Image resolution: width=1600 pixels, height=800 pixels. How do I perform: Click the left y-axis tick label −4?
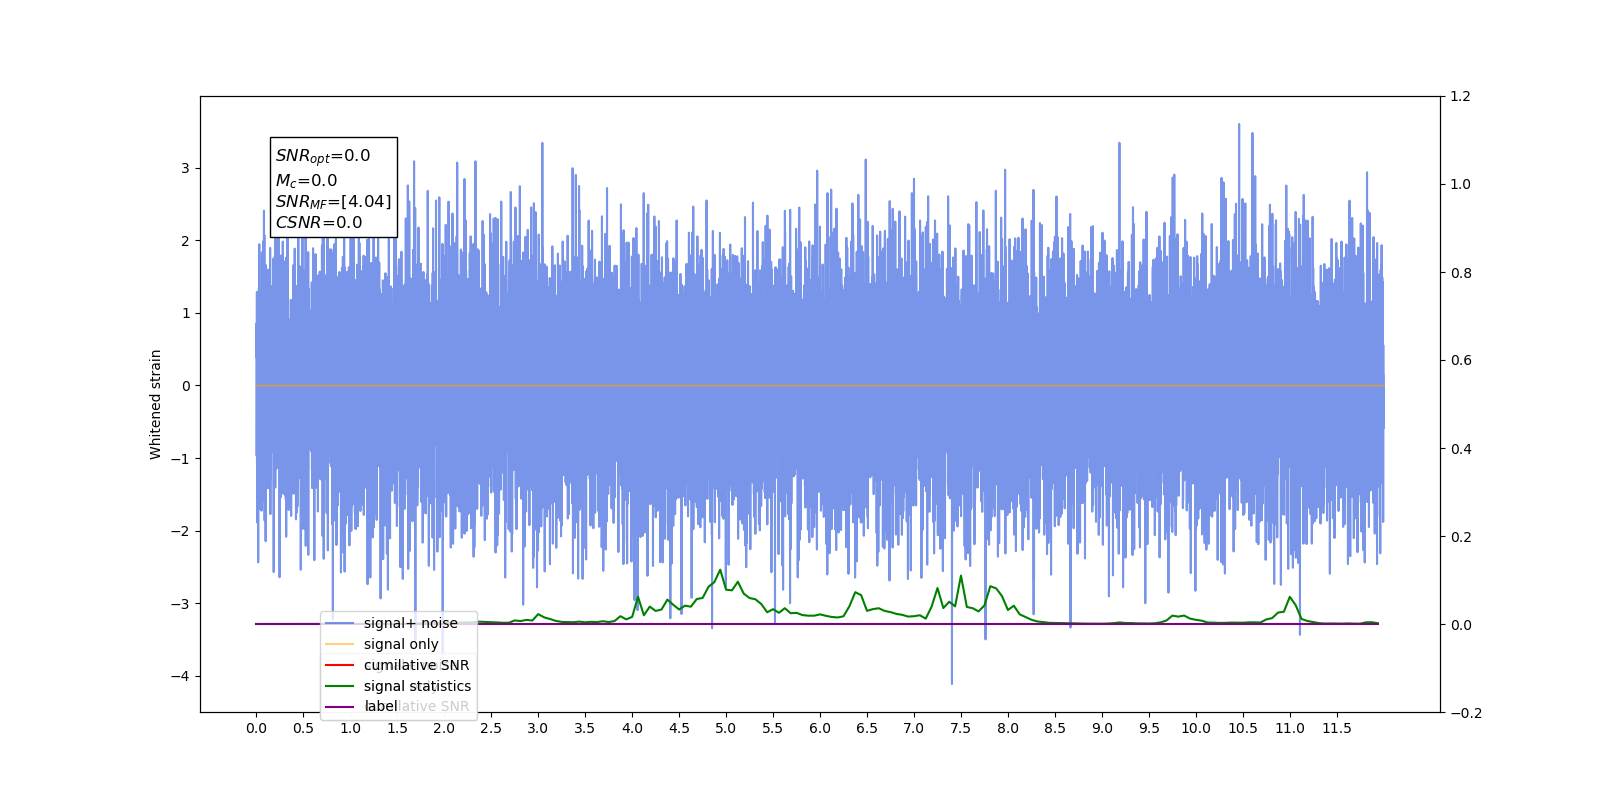180,677
